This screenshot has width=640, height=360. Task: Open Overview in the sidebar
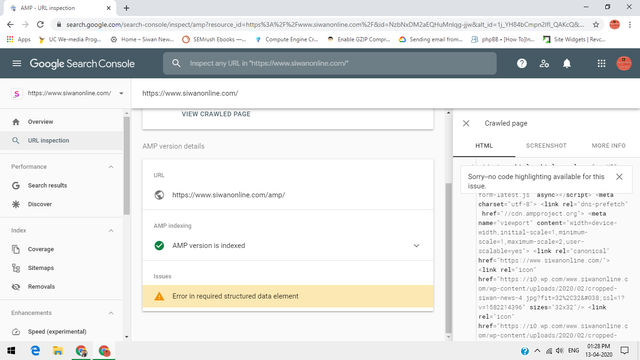click(61, 122)
